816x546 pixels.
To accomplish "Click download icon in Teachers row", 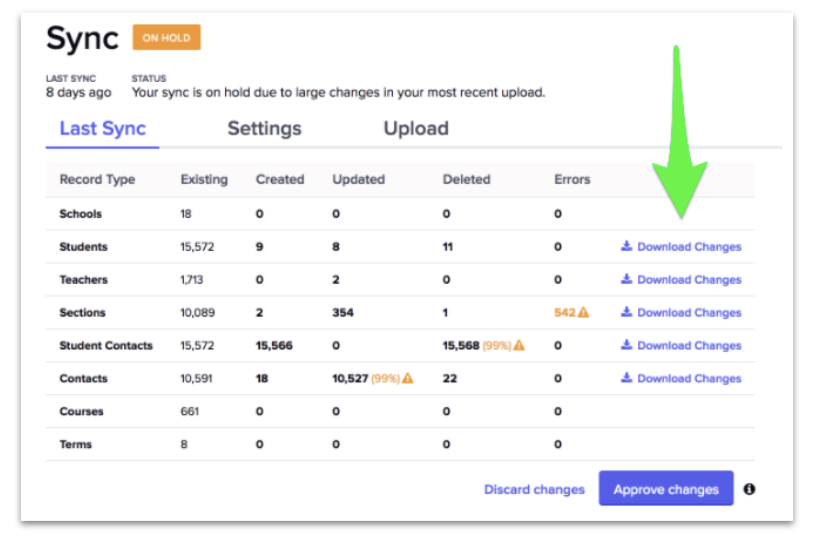I will pos(627,278).
